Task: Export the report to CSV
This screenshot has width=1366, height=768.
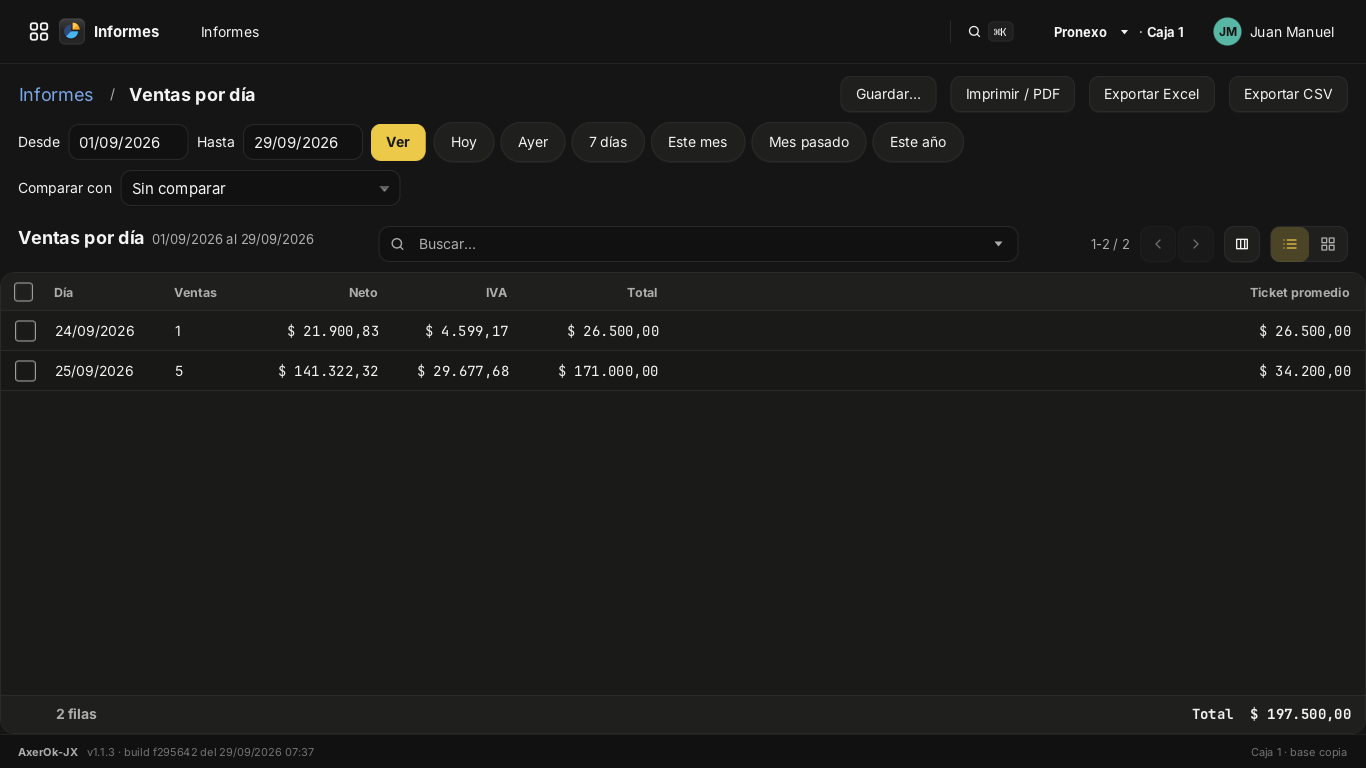Action: click(1288, 94)
